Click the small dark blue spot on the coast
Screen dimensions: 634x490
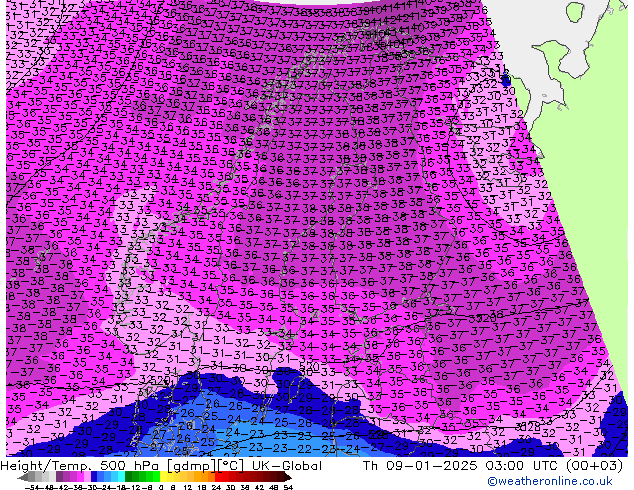505,80
